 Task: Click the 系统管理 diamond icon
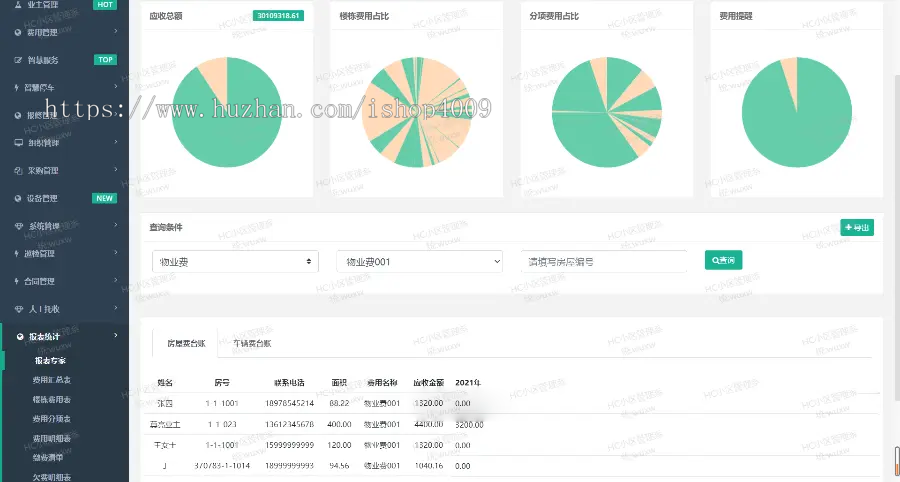pyautogui.click(x=18, y=226)
